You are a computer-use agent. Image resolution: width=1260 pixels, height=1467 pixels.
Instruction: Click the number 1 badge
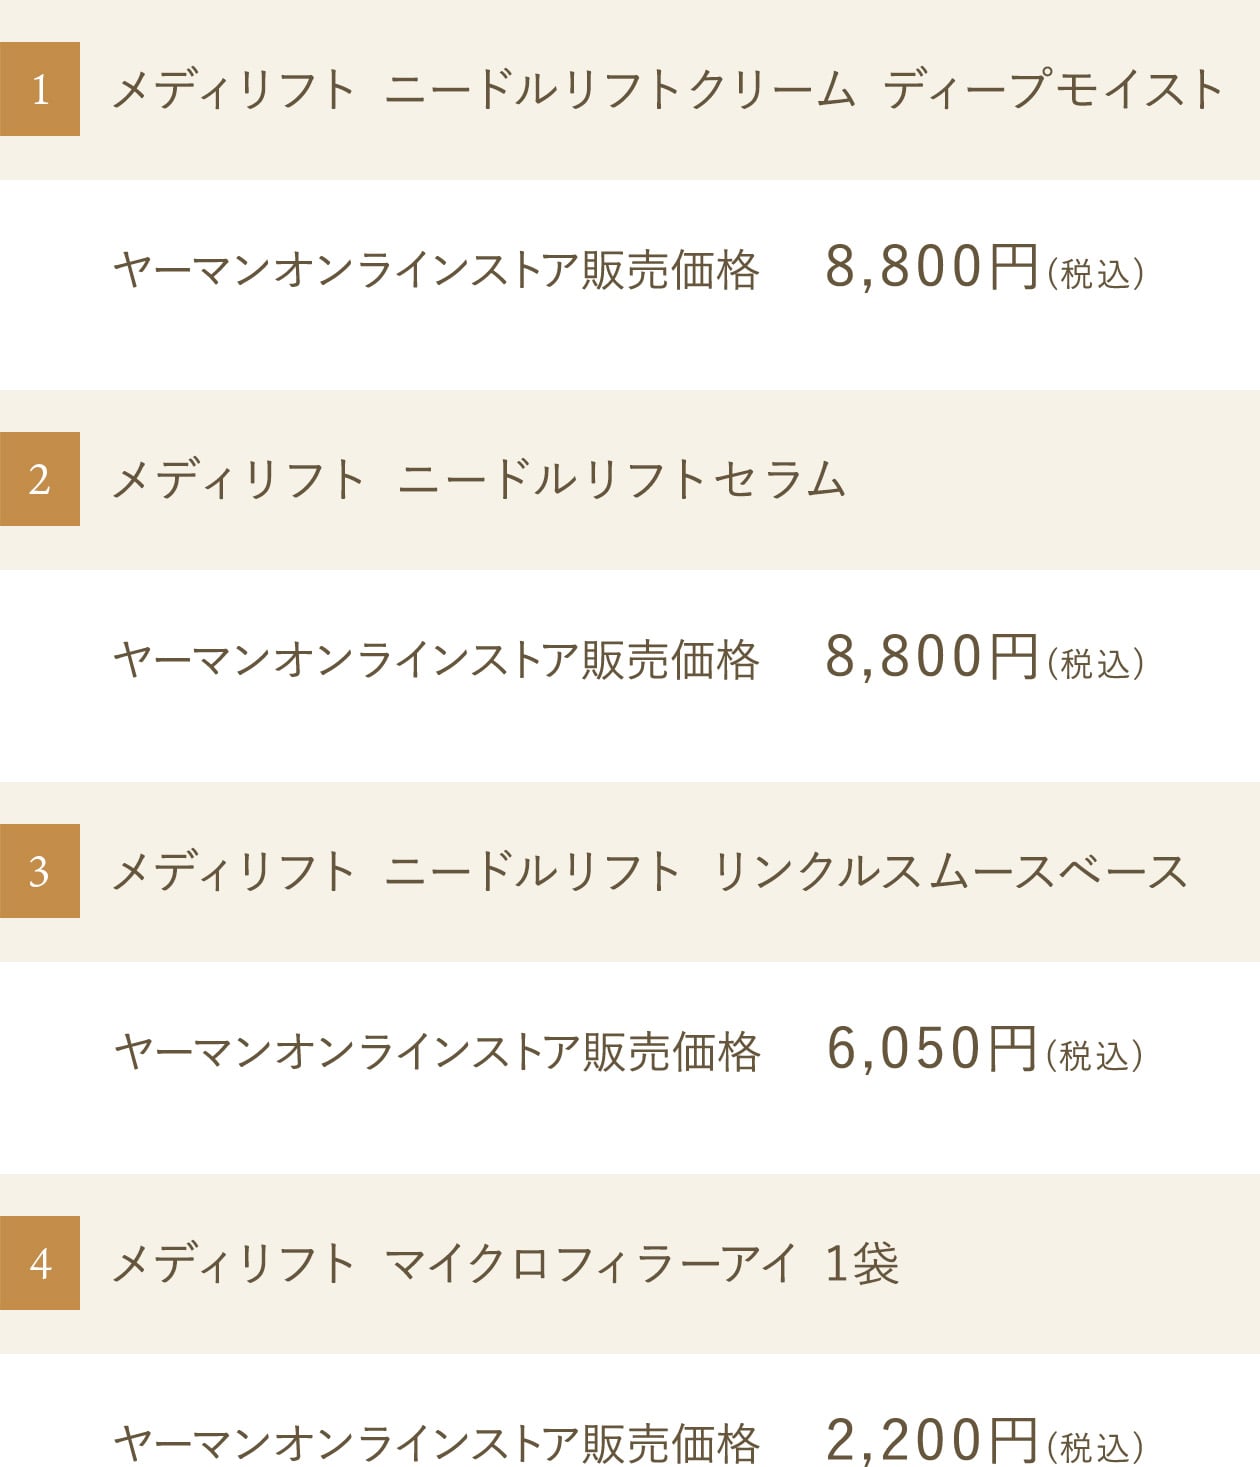[x=40, y=89]
